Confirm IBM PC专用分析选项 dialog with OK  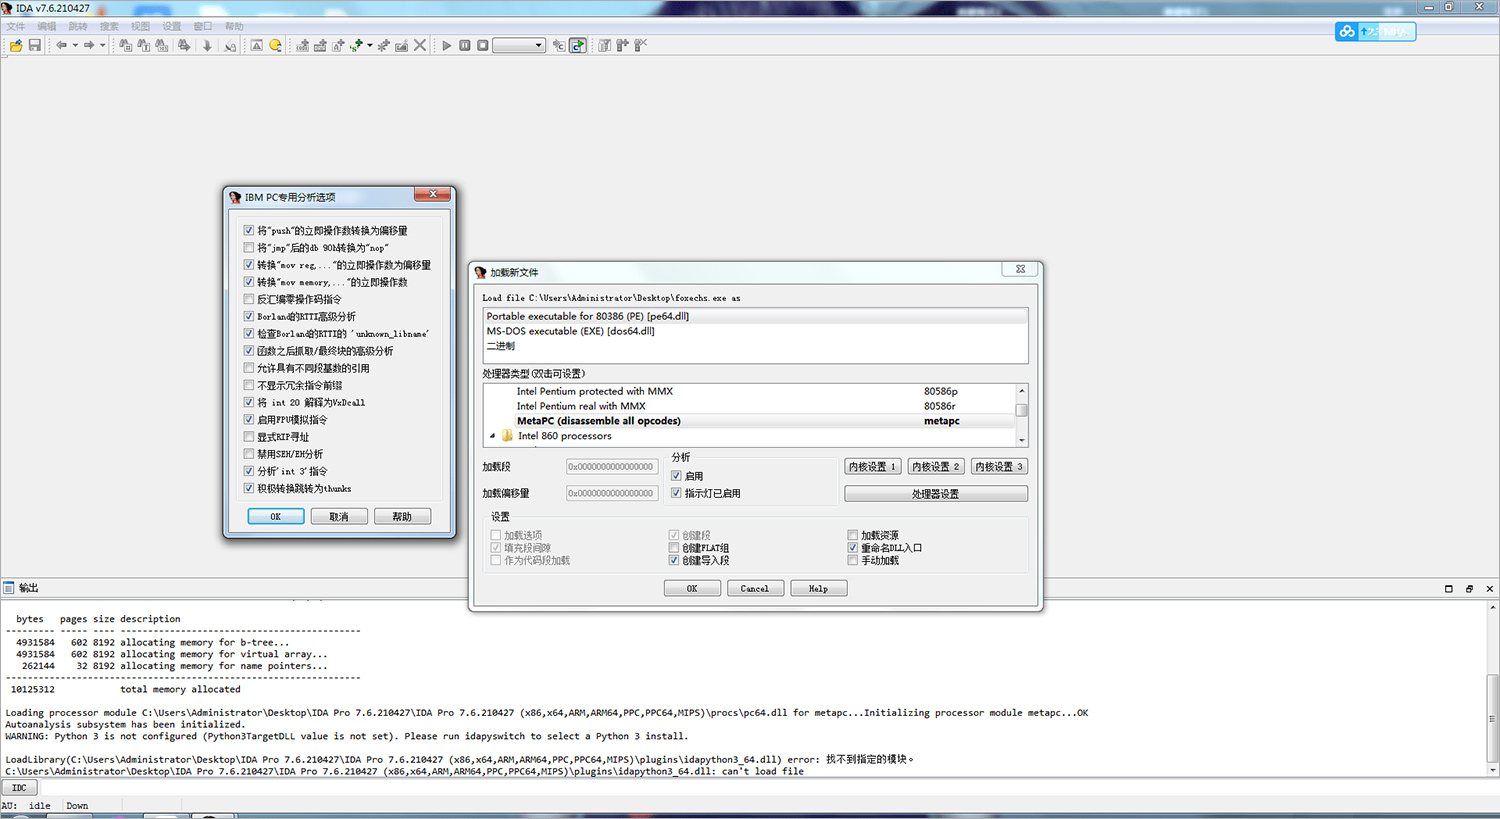click(x=276, y=517)
